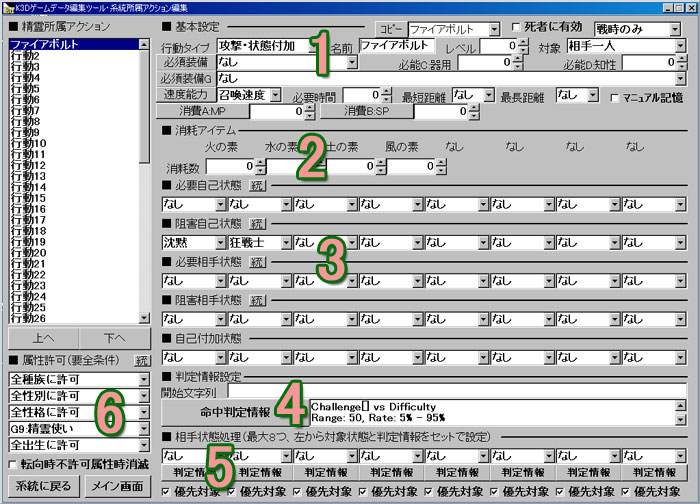This screenshot has width=700, height=504.
Task: Open the 最長距離 dropdown
Action: click(x=593, y=95)
